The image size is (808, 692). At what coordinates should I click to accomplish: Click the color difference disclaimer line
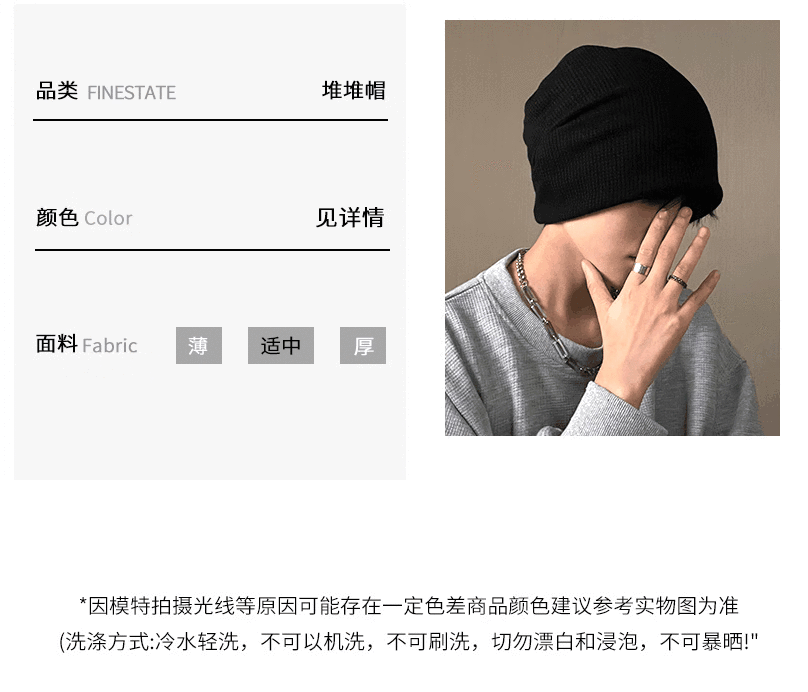(x=409, y=606)
